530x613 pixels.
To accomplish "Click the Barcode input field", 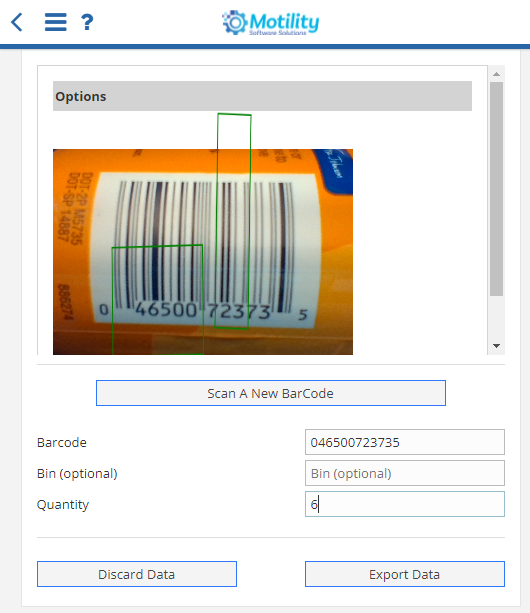I will (x=405, y=442).
